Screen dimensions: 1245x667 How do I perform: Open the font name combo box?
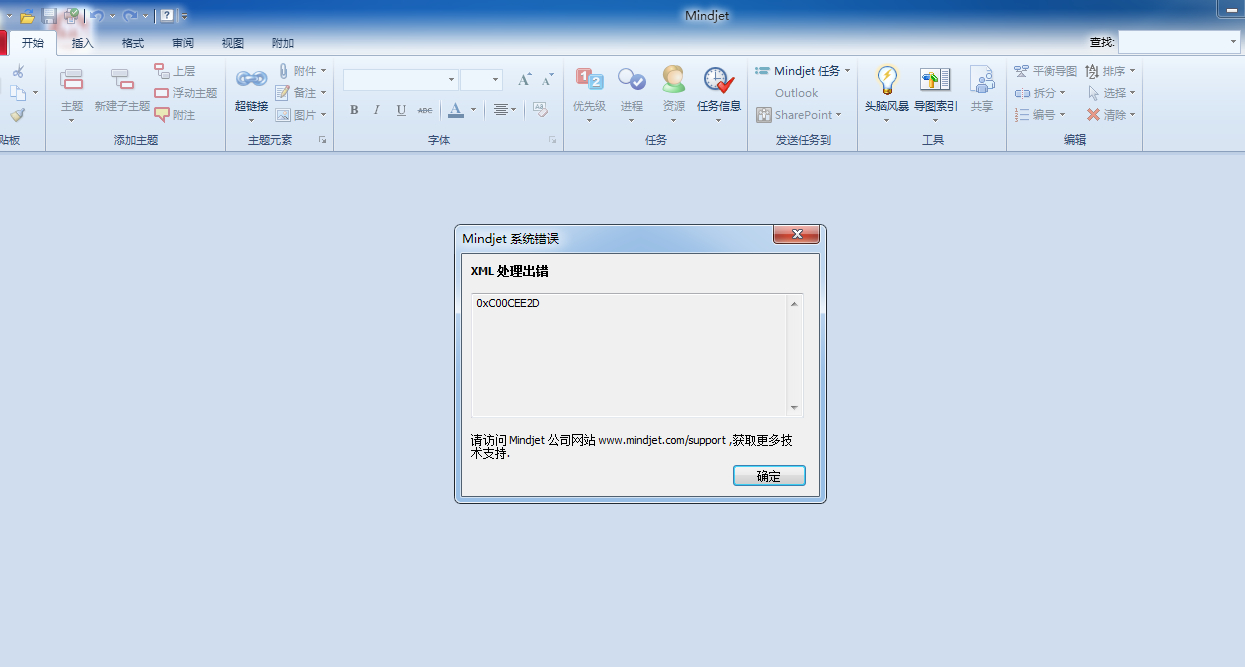coord(401,80)
